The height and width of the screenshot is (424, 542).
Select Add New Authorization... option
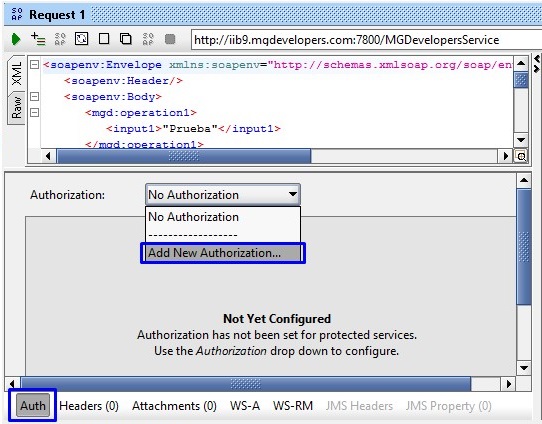point(223,253)
